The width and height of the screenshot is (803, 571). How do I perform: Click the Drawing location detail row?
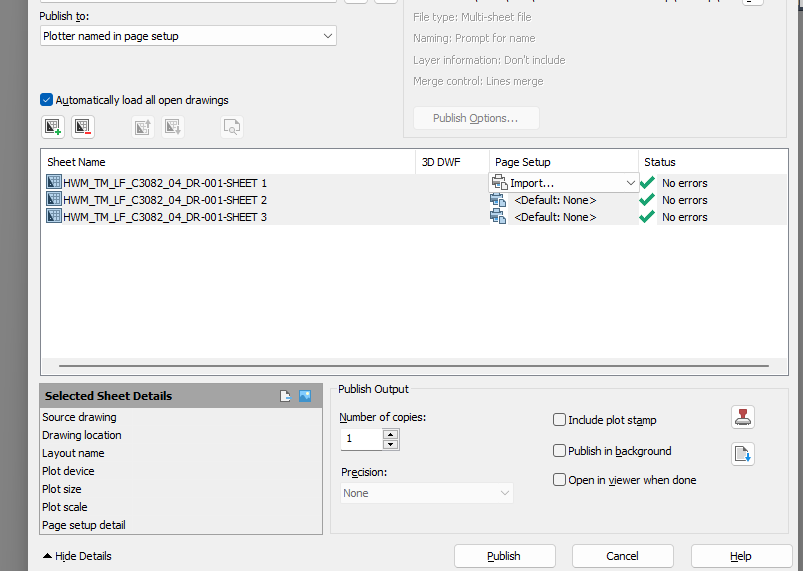[x=181, y=435]
